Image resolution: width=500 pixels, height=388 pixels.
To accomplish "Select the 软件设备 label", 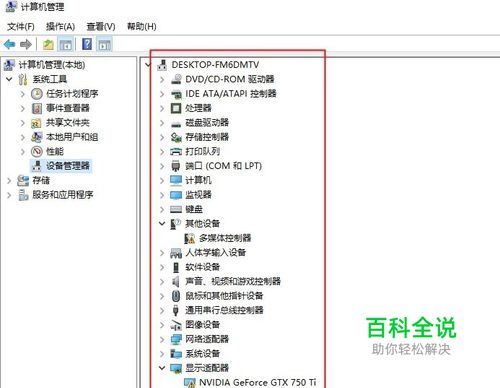I will click(x=202, y=267).
